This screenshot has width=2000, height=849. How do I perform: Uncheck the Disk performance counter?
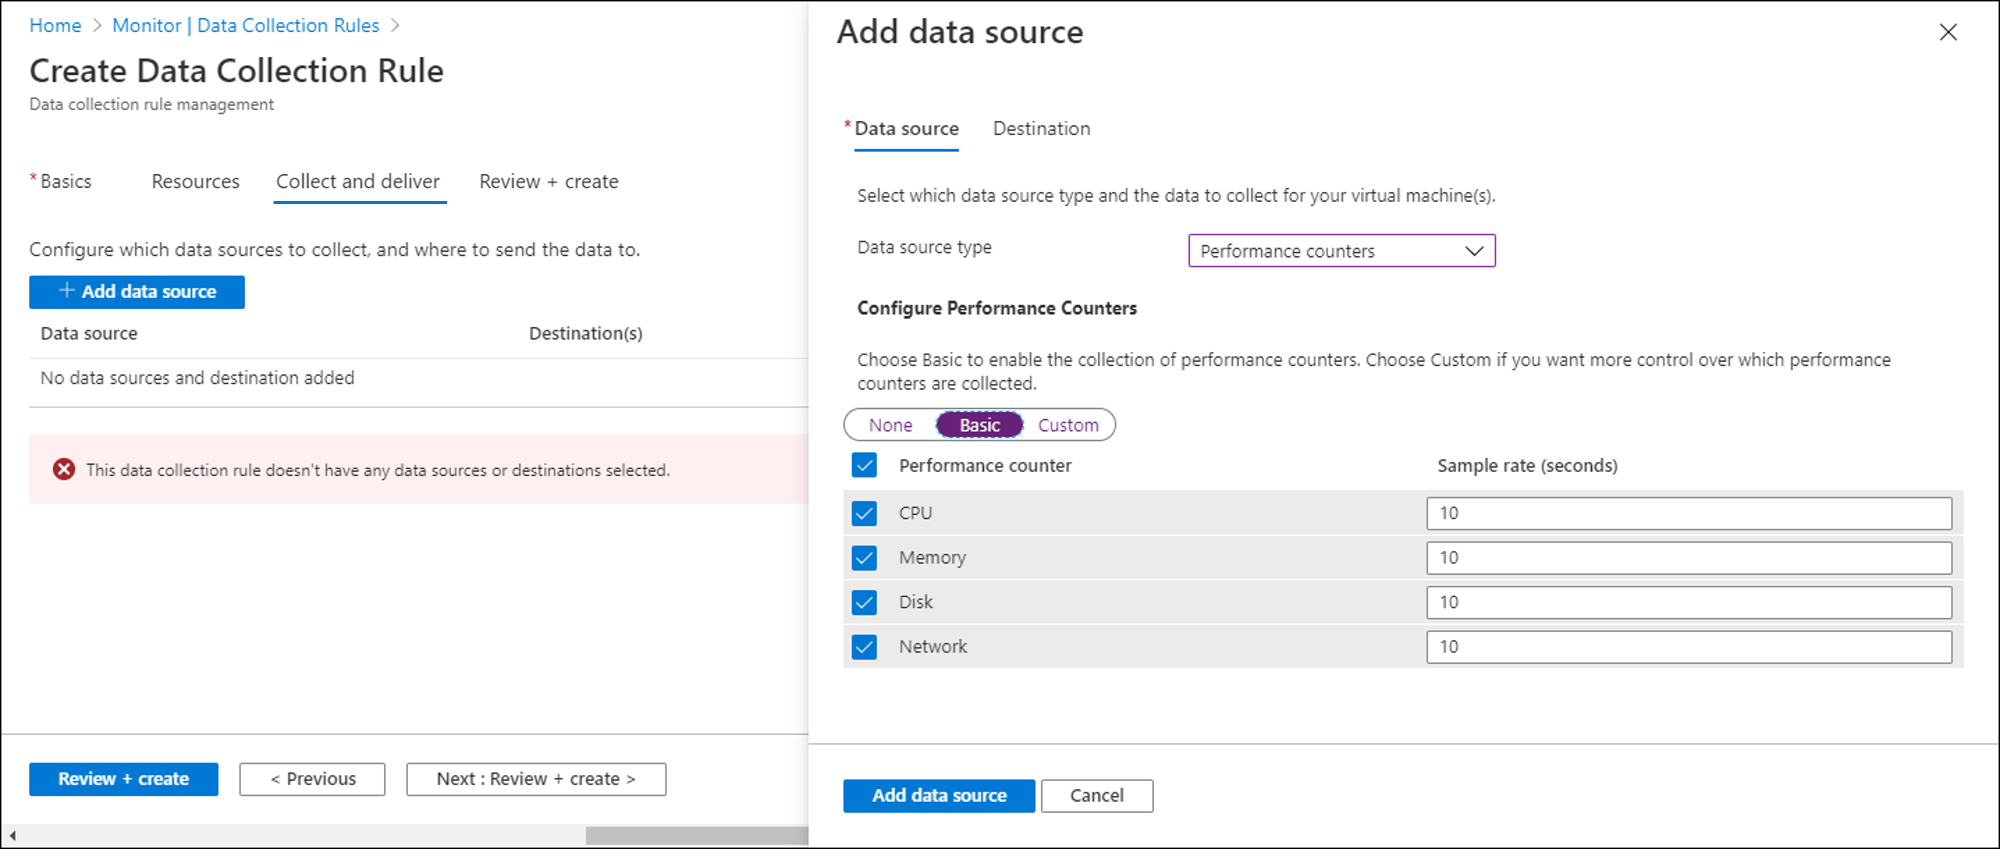coord(864,602)
